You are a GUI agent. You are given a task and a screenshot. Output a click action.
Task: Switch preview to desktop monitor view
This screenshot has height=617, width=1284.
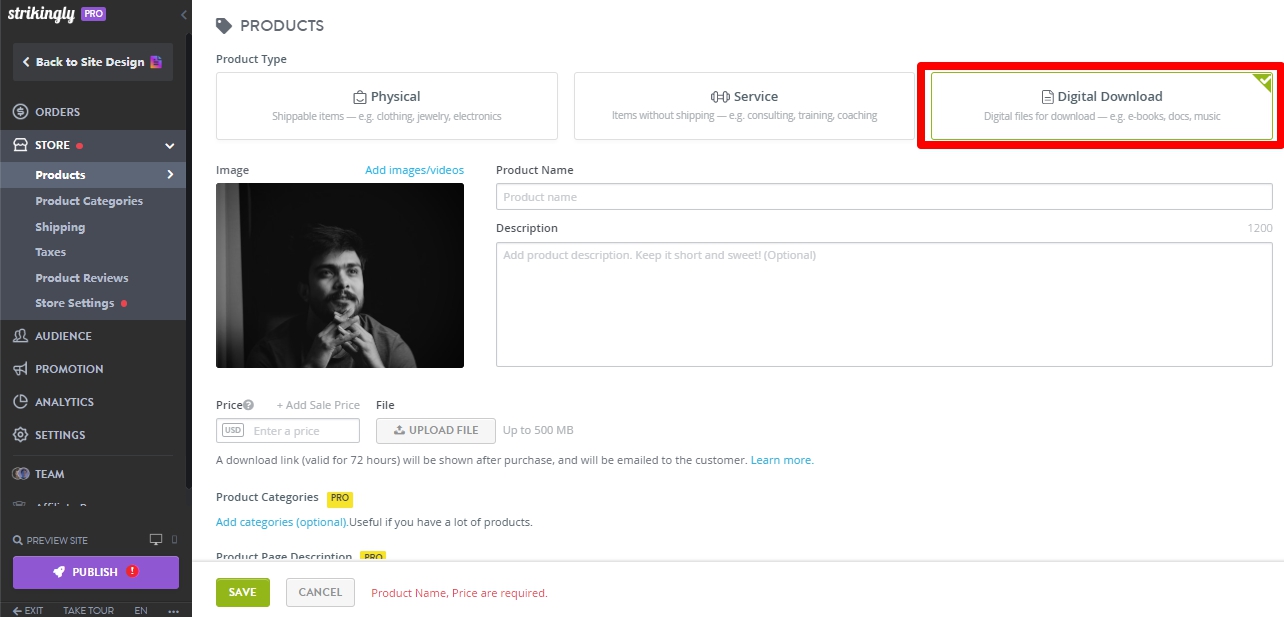pos(157,539)
